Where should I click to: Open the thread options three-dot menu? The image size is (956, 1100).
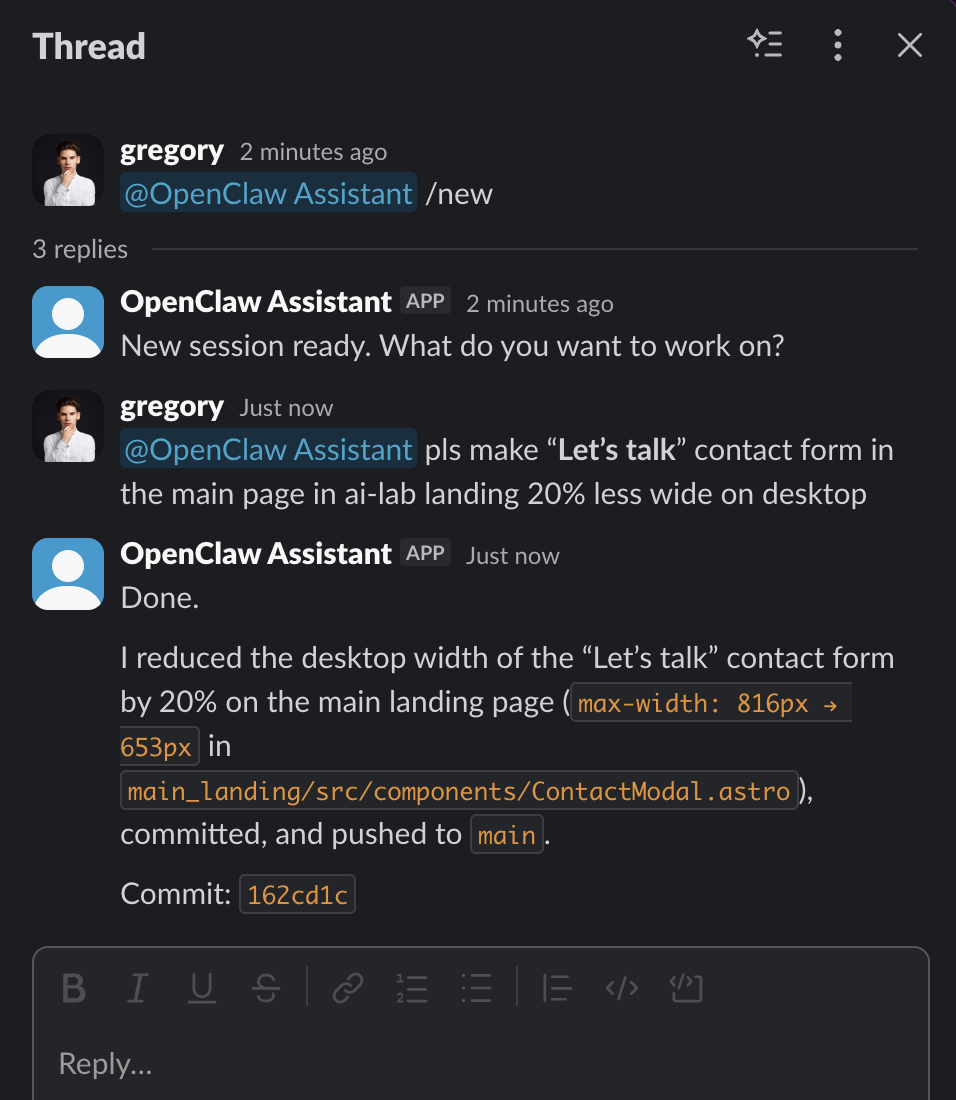point(838,44)
